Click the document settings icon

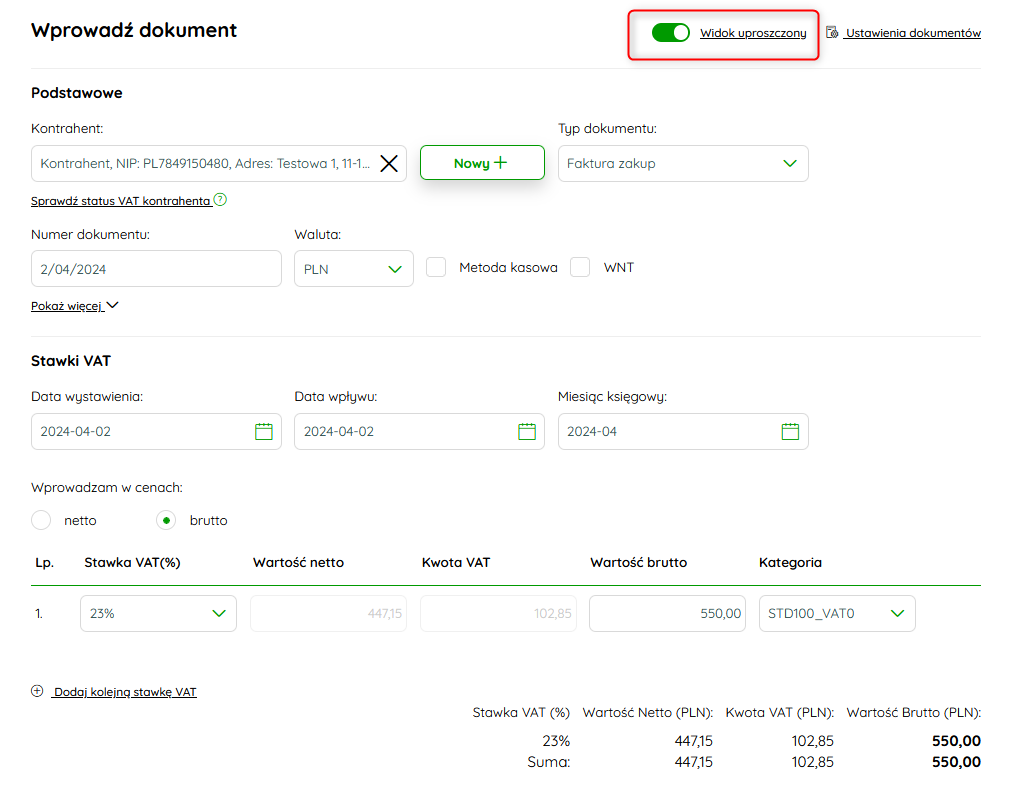[832, 32]
